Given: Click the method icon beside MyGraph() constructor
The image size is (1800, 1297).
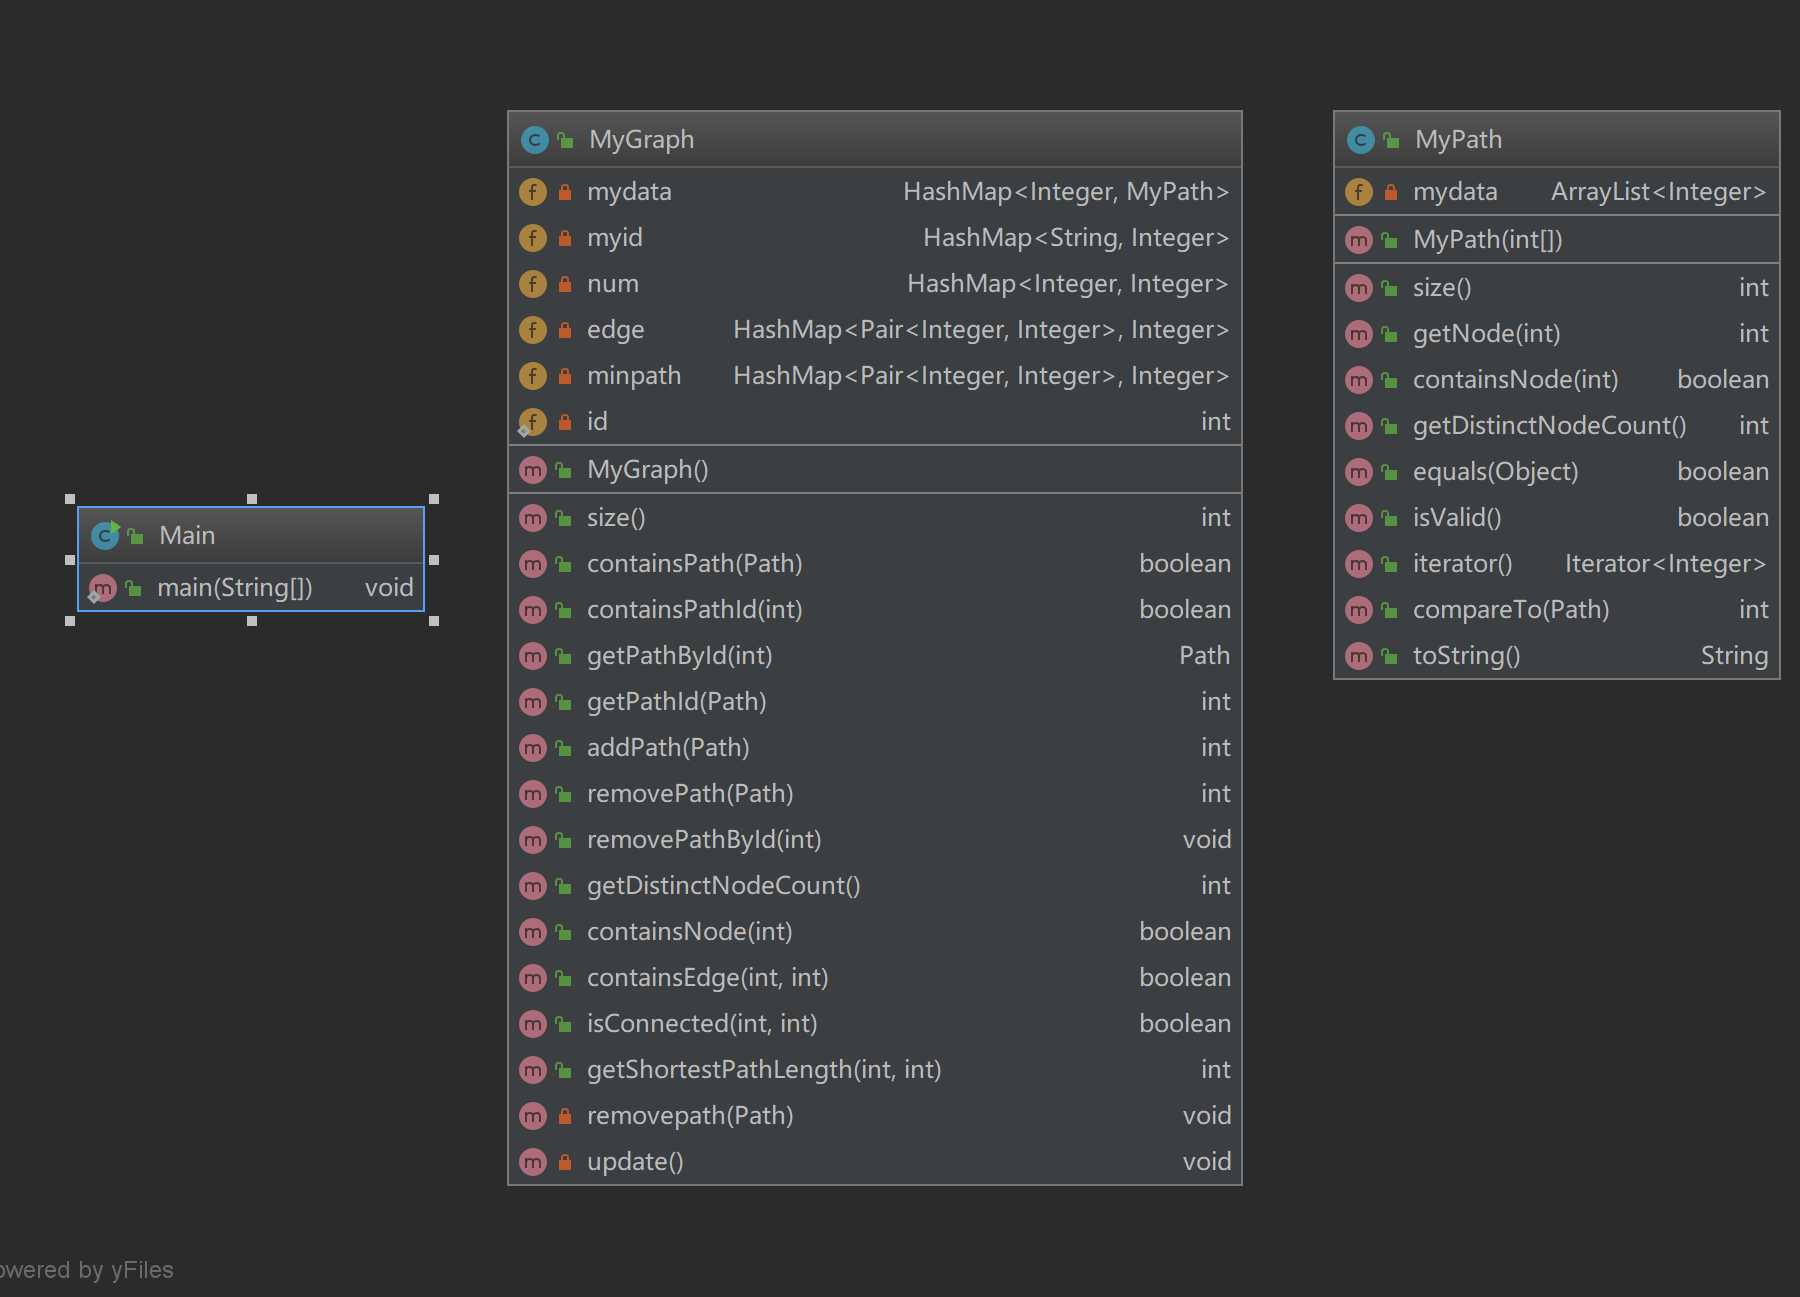Looking at the screenshot, I should pos(533,470).
